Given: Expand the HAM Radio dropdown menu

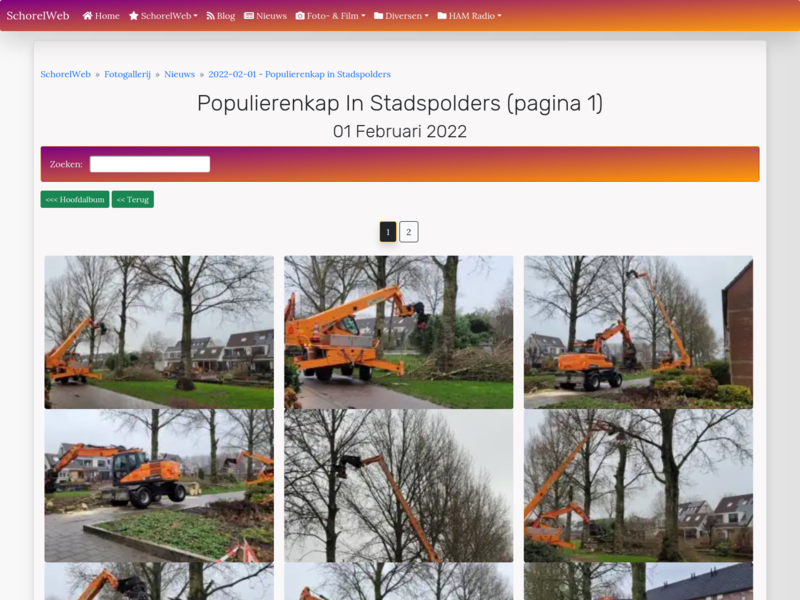Looking at the screenshot, I should tap(469, 16).
